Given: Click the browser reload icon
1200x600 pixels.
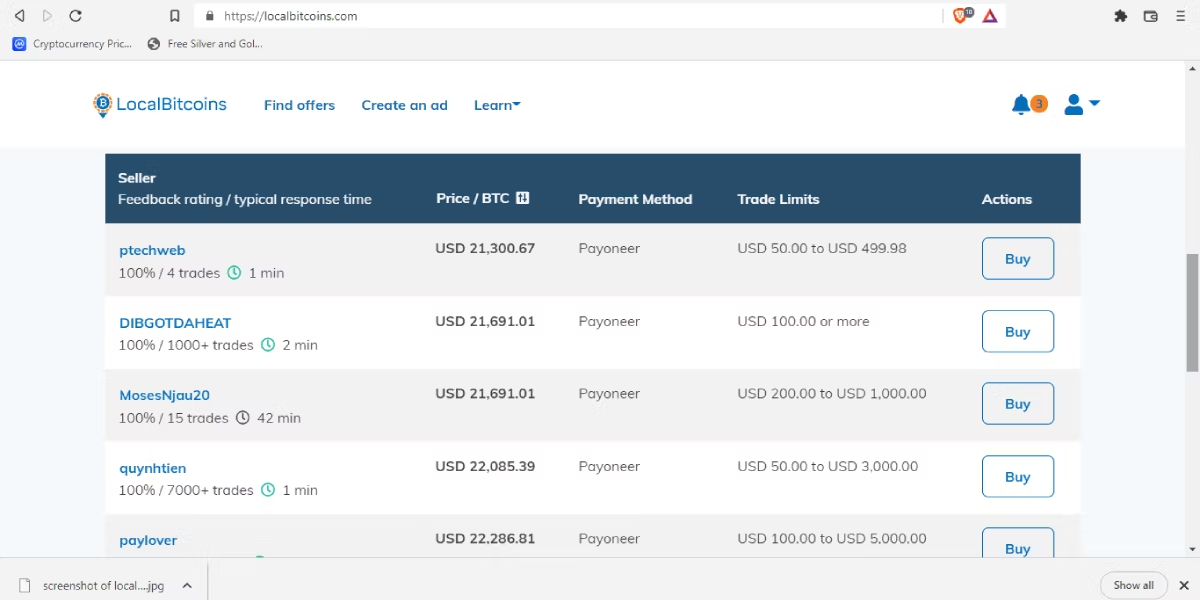Looking at the screenshot, I should 75,16.
